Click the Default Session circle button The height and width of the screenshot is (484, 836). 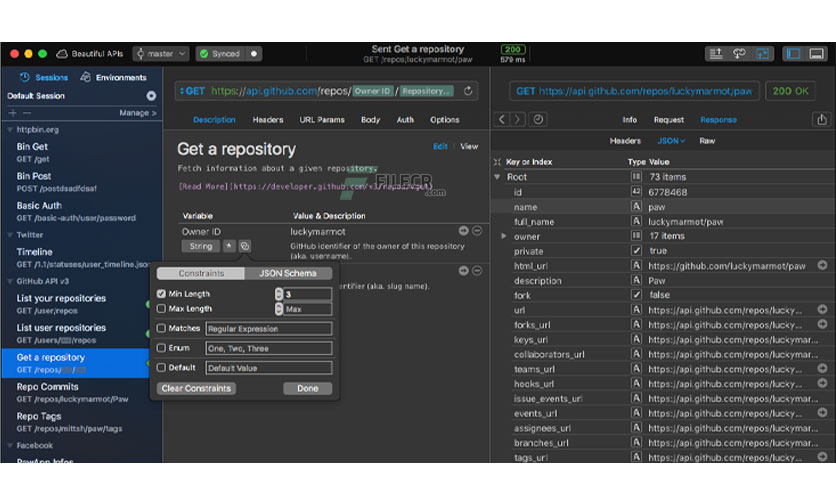(151, 95)
